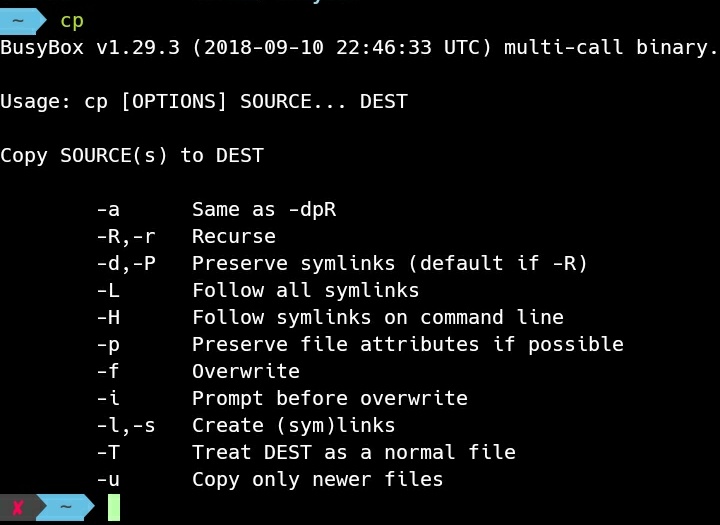Click the red X error status segment
This screenshot has width=720, height=525.
(x=18, y=508)
